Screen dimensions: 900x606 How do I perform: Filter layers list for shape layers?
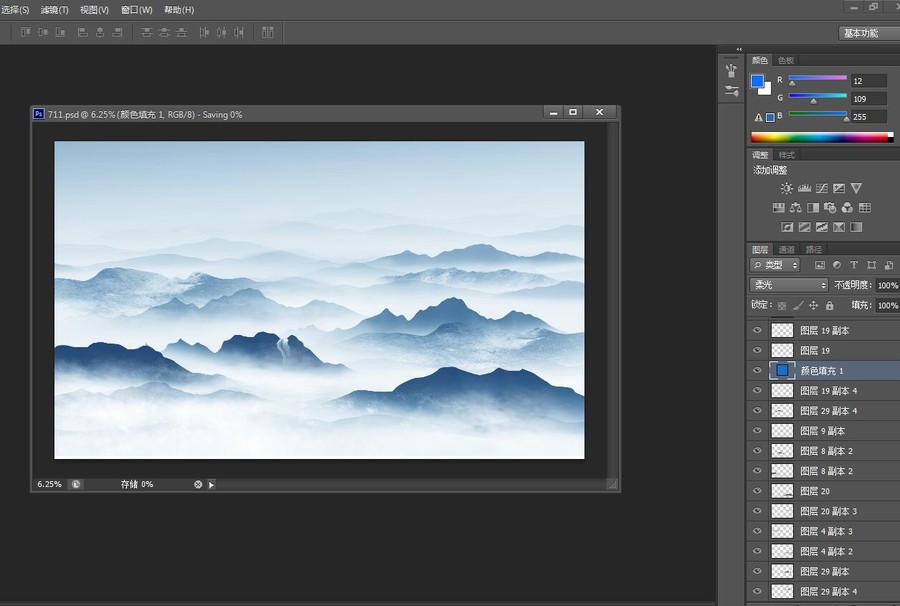tap(871, 265)
